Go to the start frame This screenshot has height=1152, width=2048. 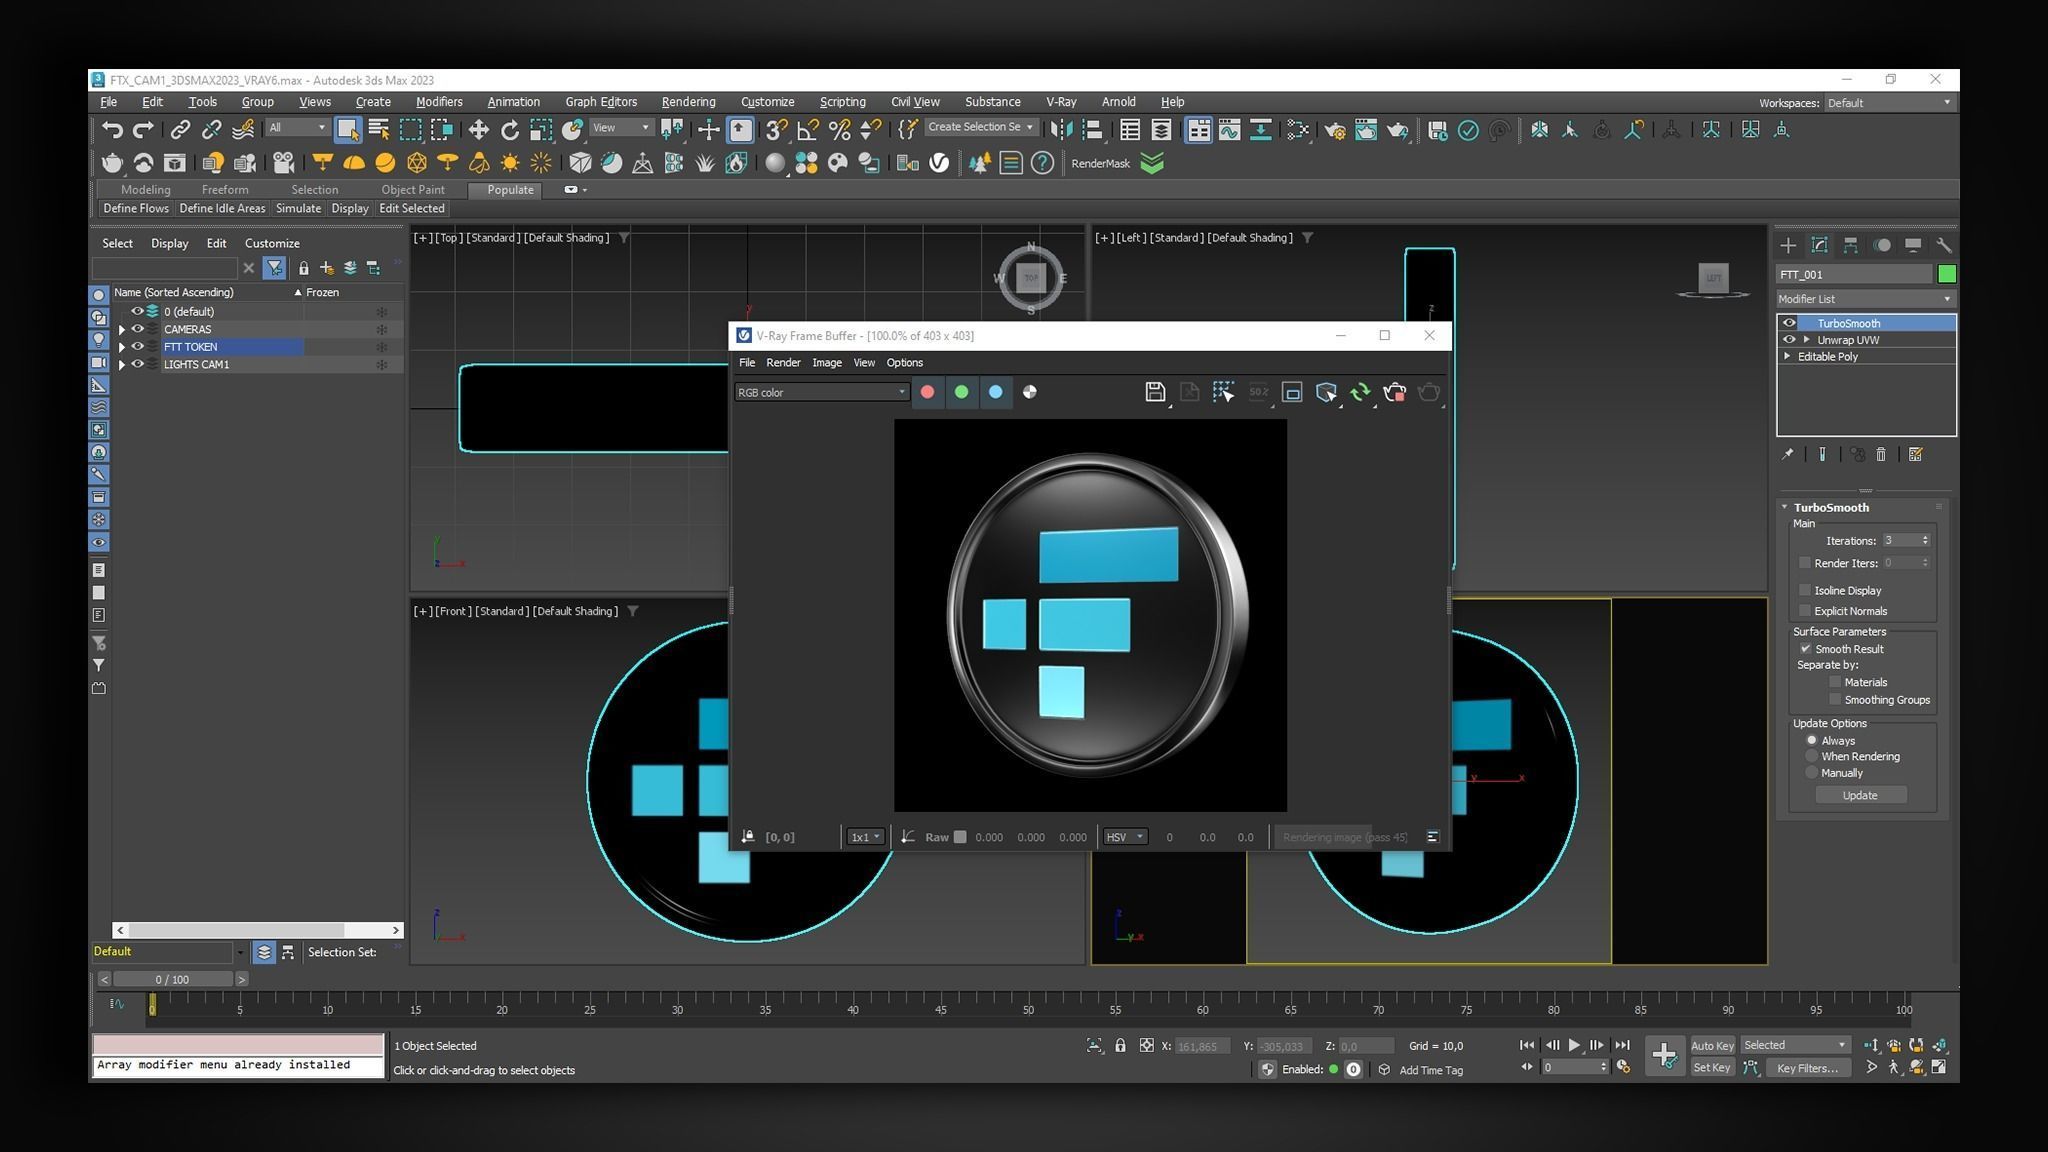coord(1527,1045)
